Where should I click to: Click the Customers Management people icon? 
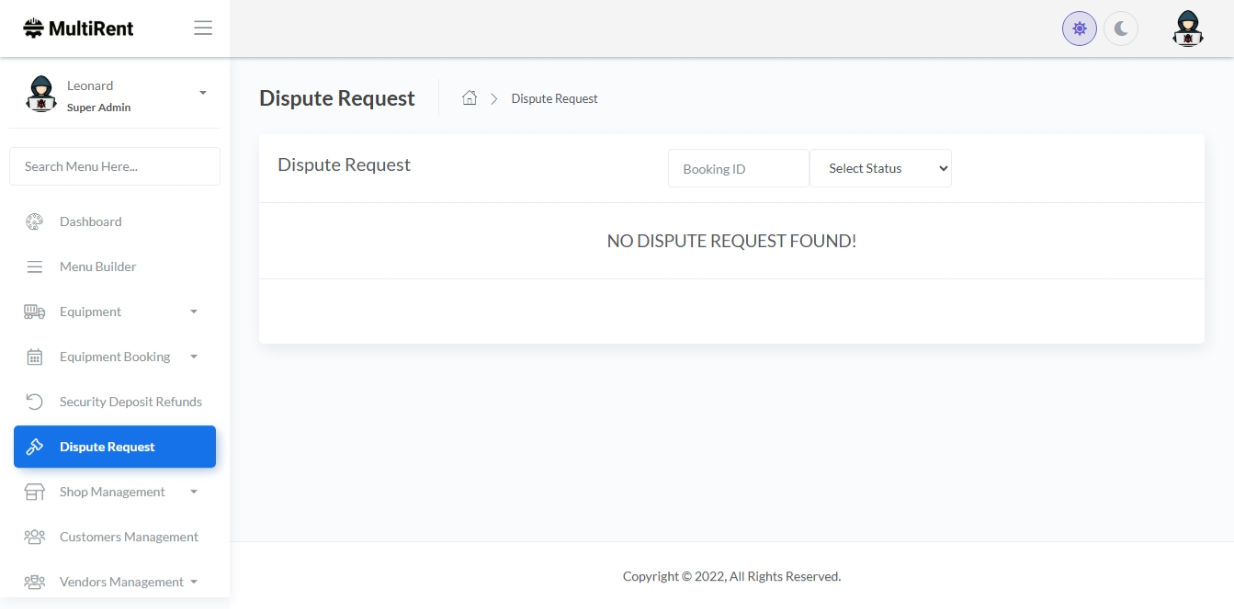pyautogui.click(x=34, y=537)
